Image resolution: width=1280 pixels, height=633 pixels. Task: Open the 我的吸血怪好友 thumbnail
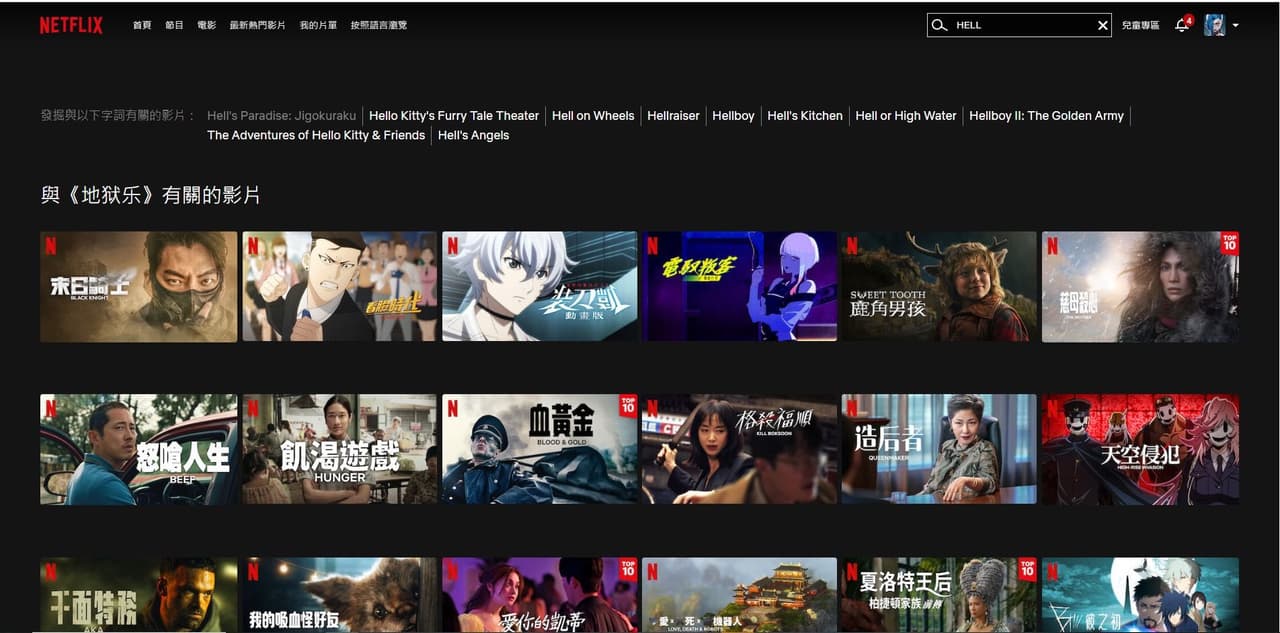pos(339,595)
